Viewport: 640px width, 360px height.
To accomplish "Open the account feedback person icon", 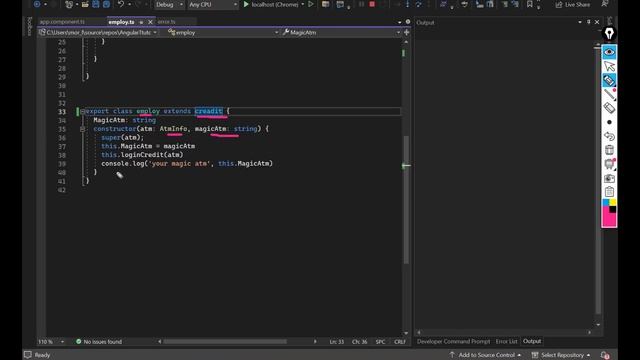I will coord(605,4).
